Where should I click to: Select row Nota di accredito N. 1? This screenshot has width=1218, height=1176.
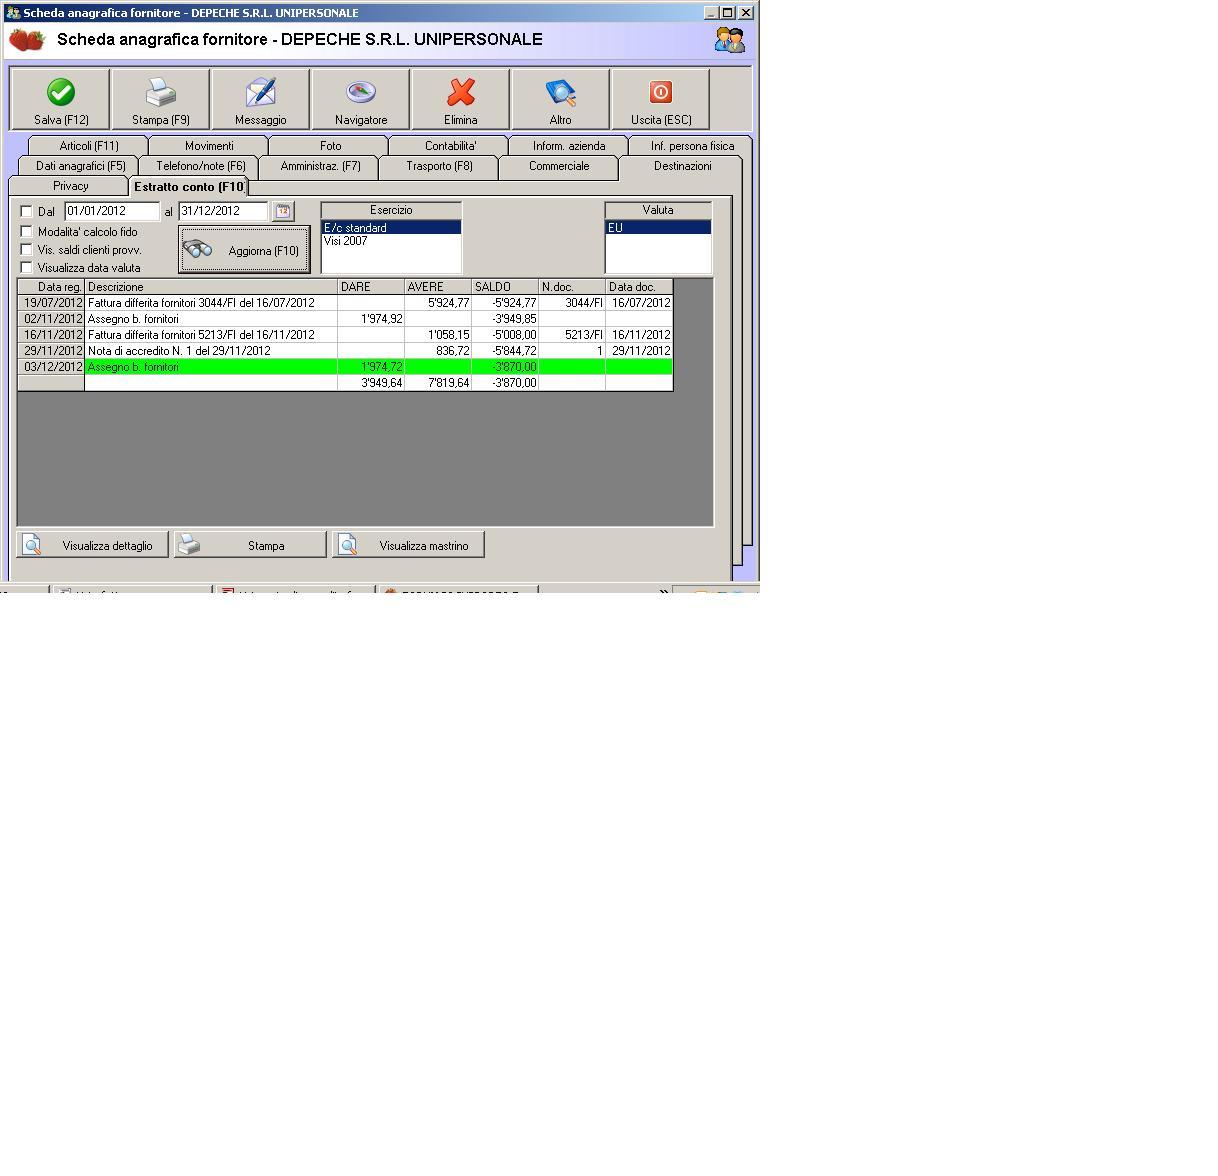click(345, 351)
